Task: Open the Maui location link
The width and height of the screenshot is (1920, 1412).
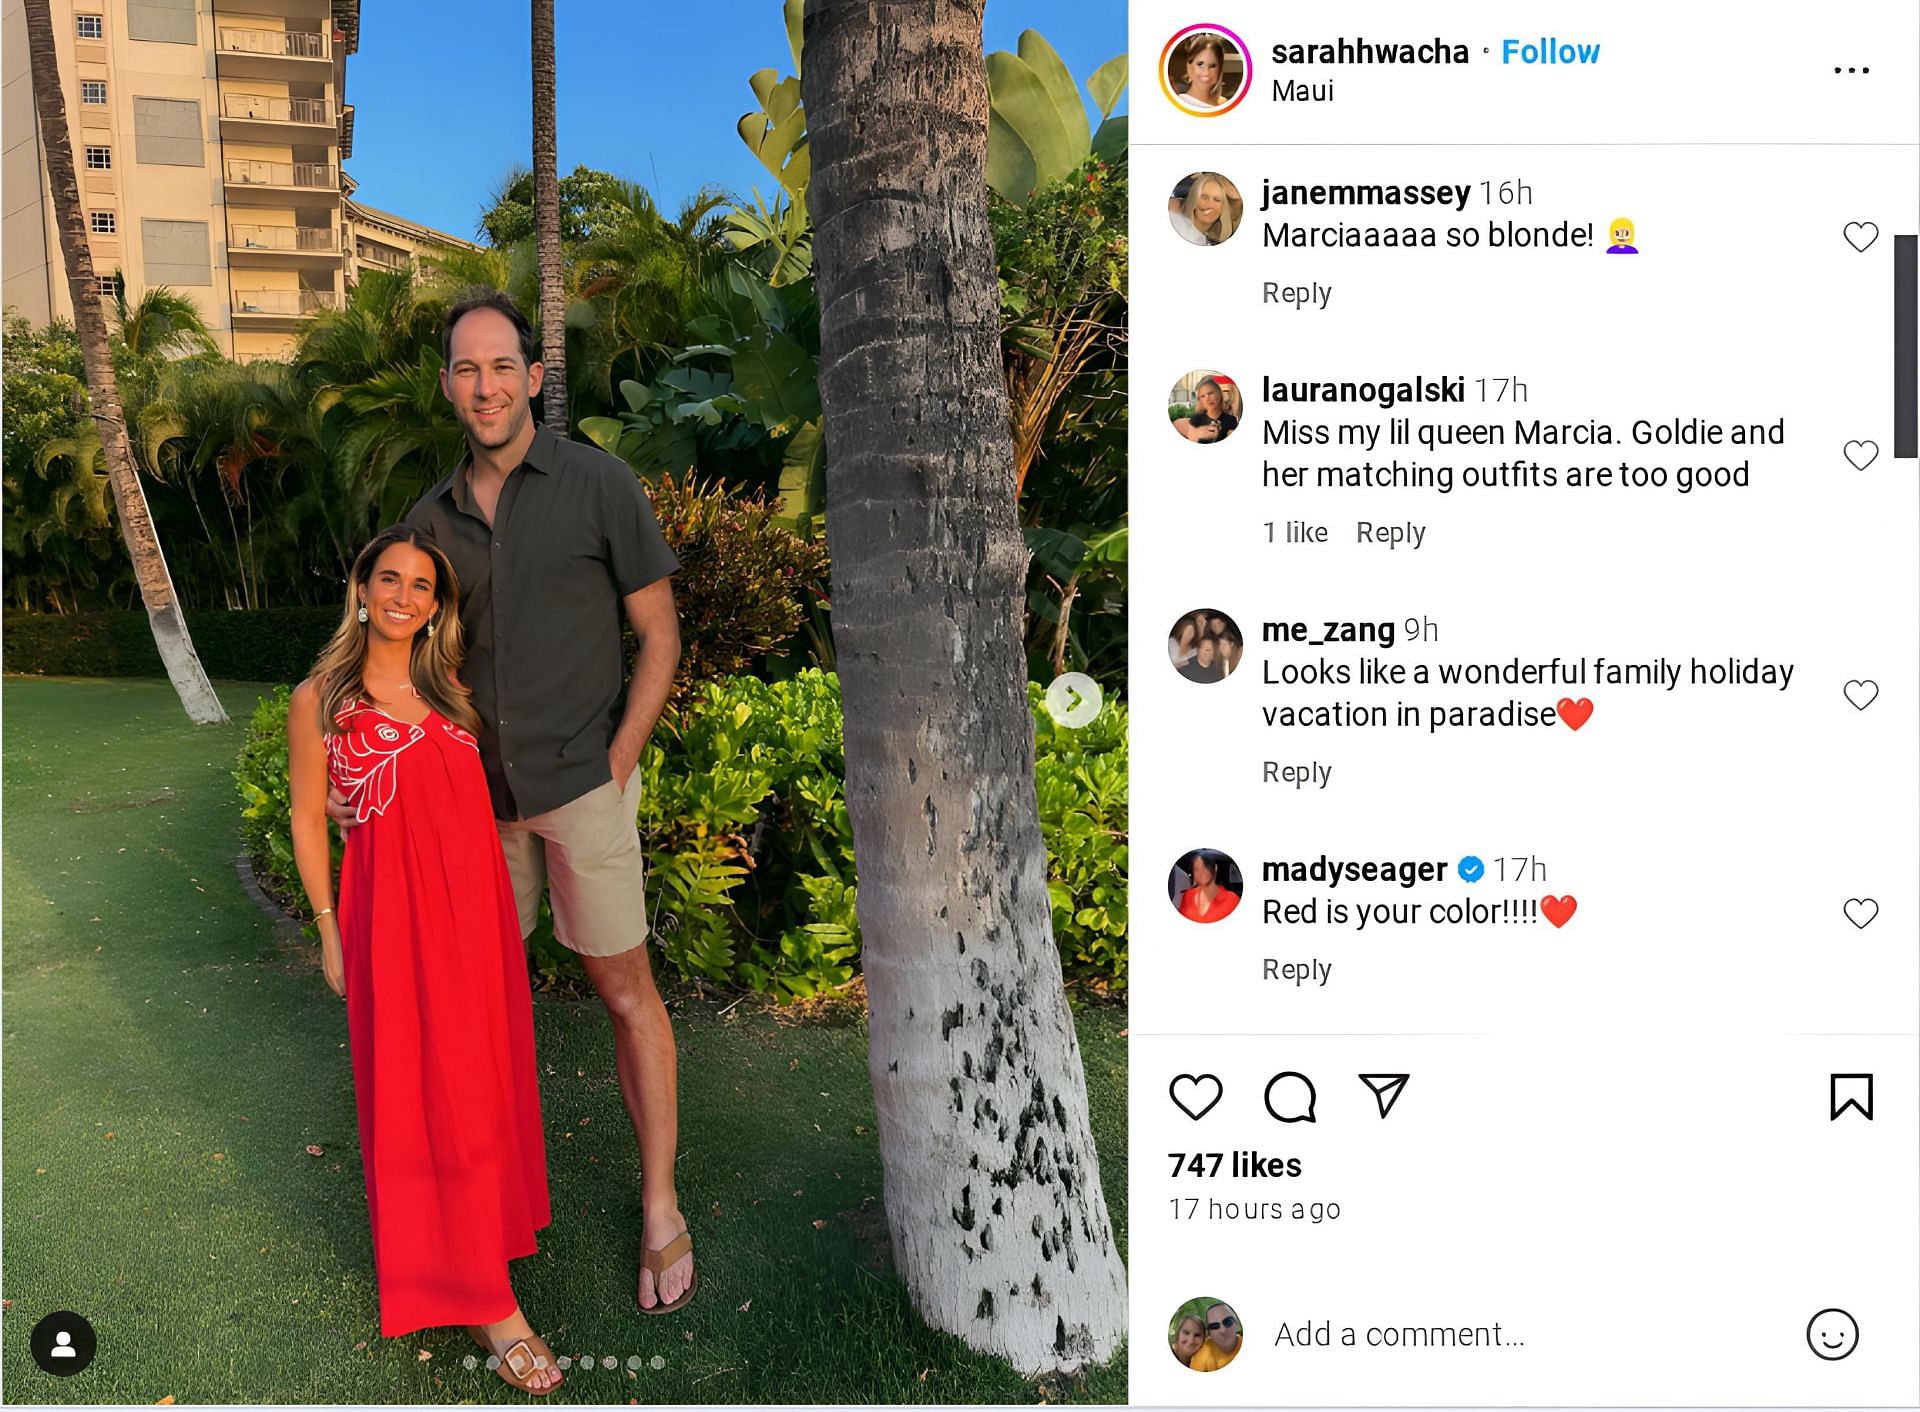Action: 1302,91
